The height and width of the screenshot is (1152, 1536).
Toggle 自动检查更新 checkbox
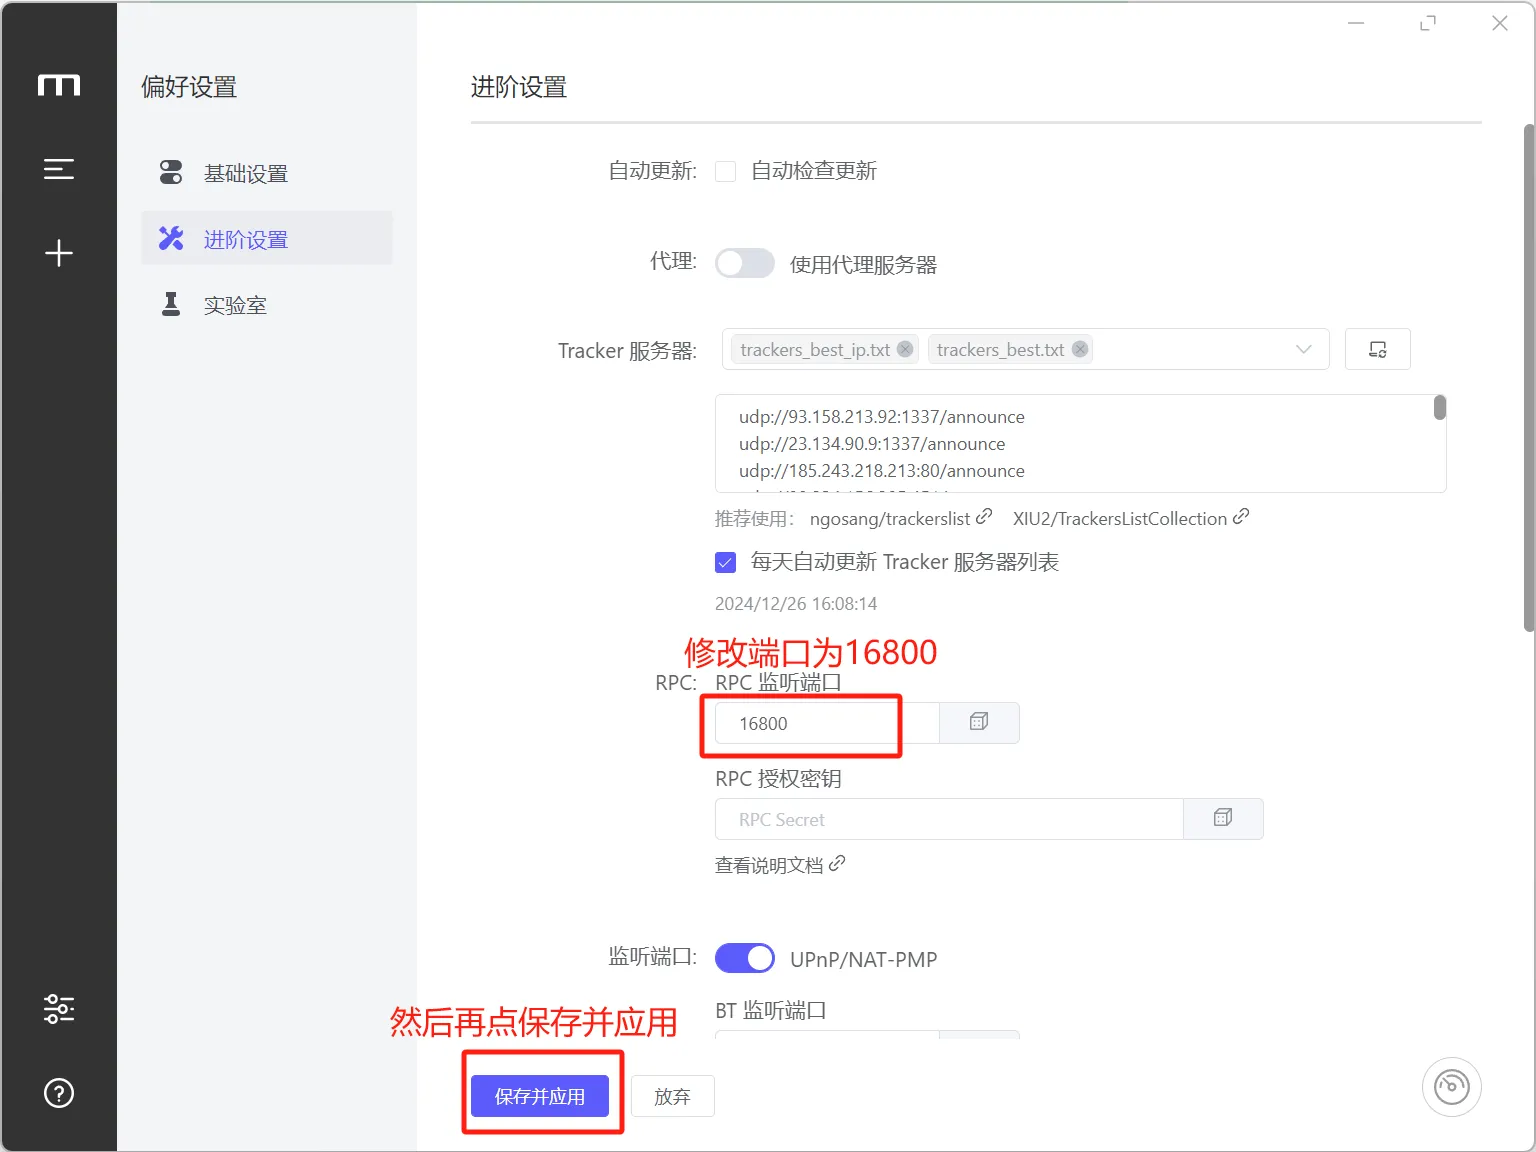point(726,172)
